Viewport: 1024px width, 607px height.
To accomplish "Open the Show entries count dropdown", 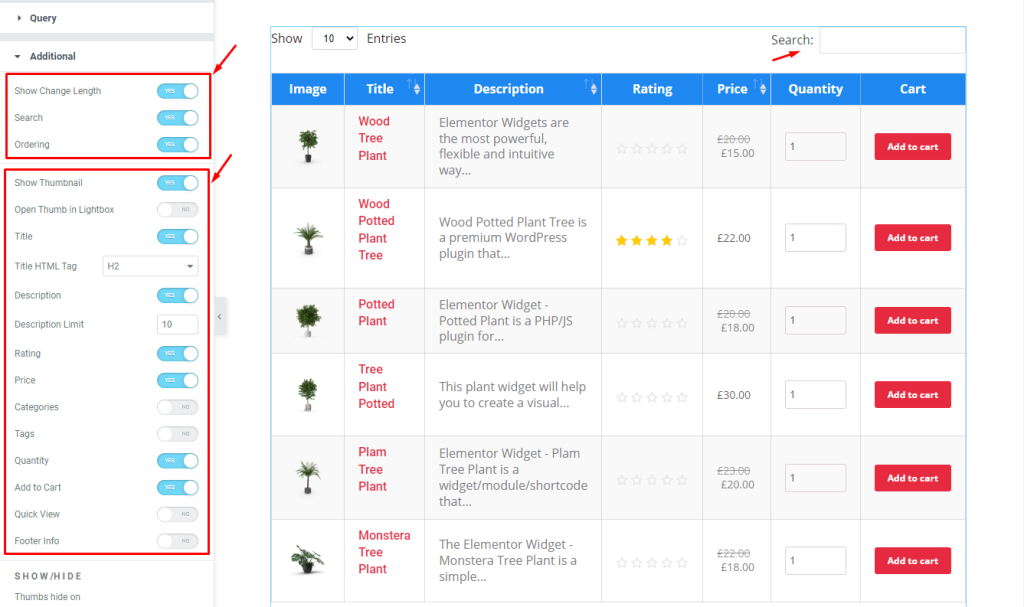I will 334,39.
